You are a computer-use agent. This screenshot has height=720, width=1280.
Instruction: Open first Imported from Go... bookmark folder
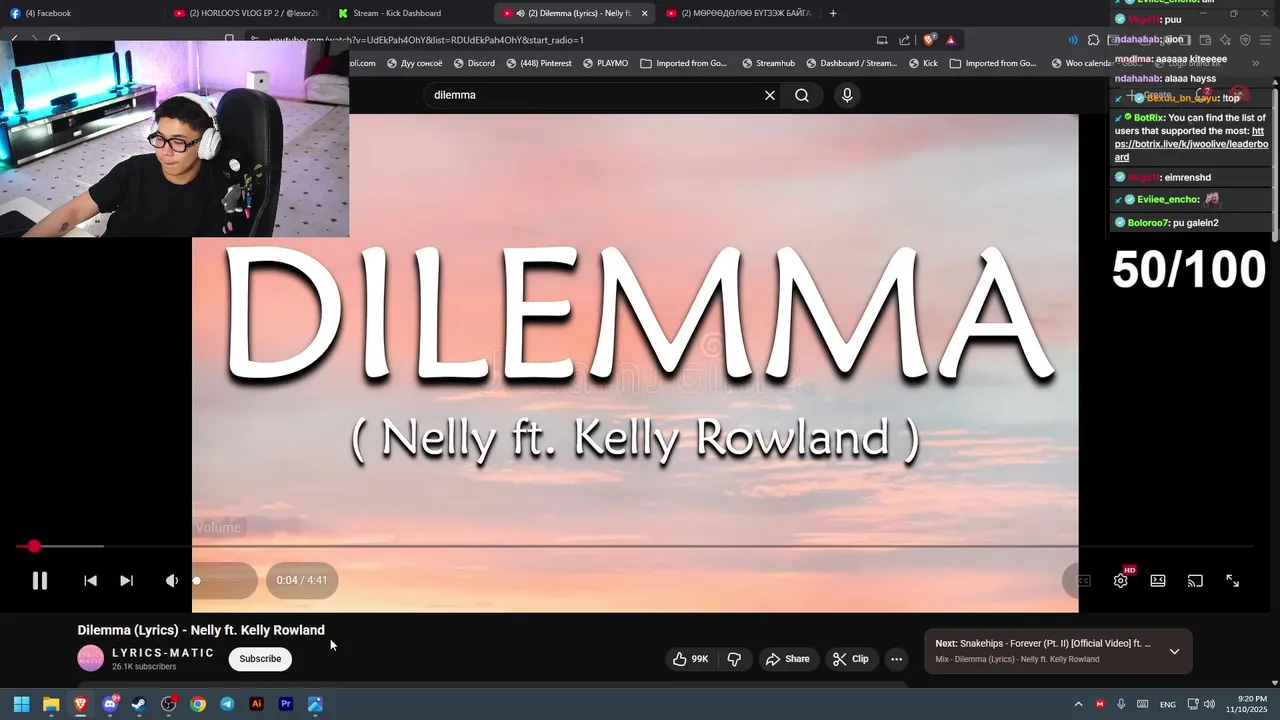tap(684, 63)
